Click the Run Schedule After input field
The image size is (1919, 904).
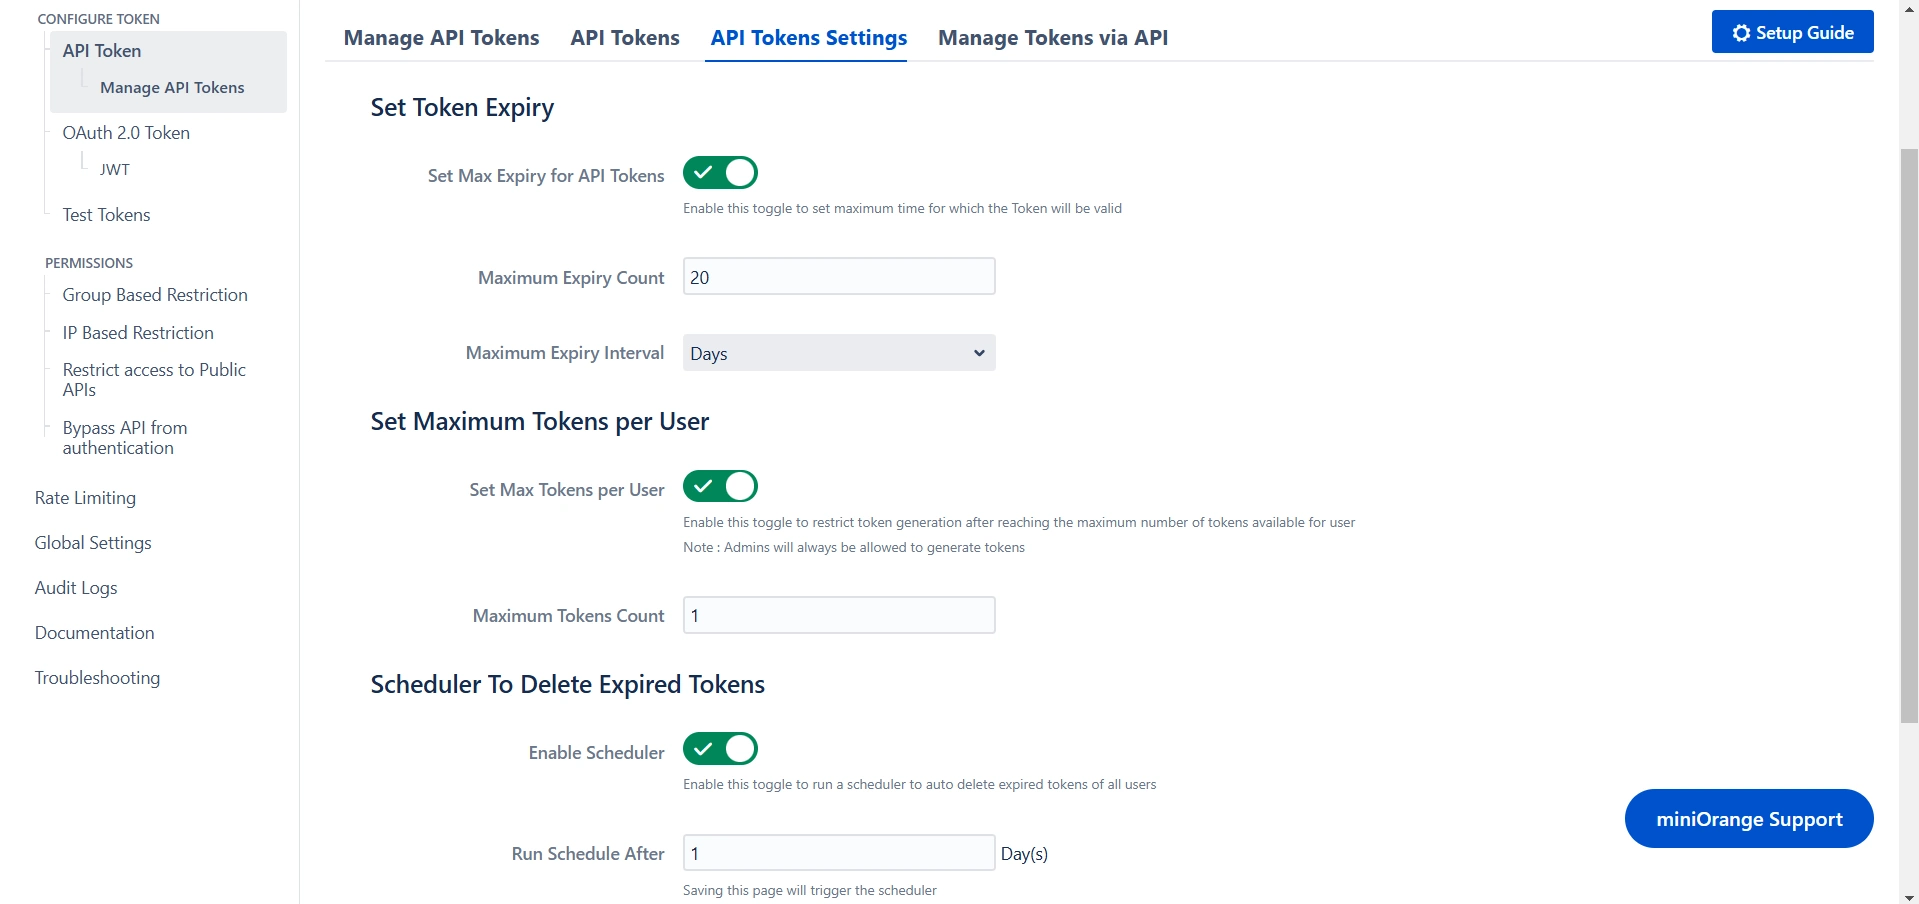(x=838, y=853)
